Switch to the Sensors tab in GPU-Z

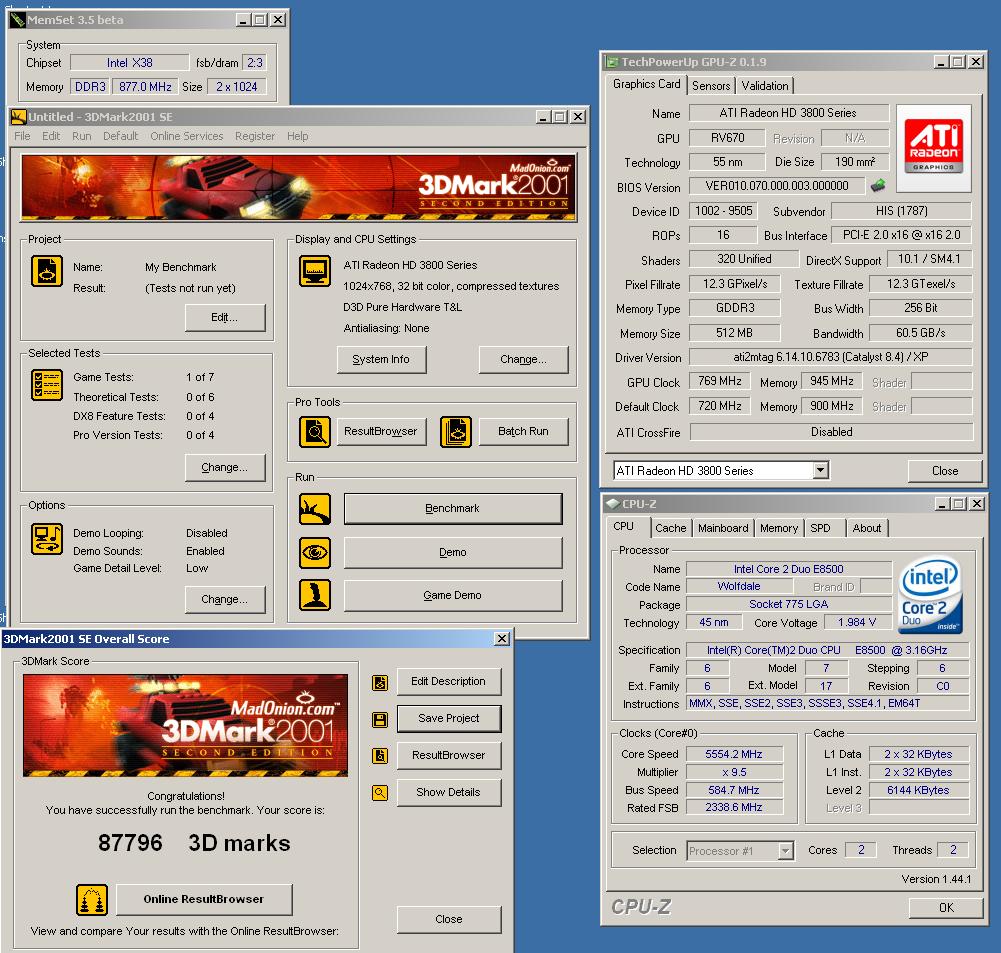point(711,86)
